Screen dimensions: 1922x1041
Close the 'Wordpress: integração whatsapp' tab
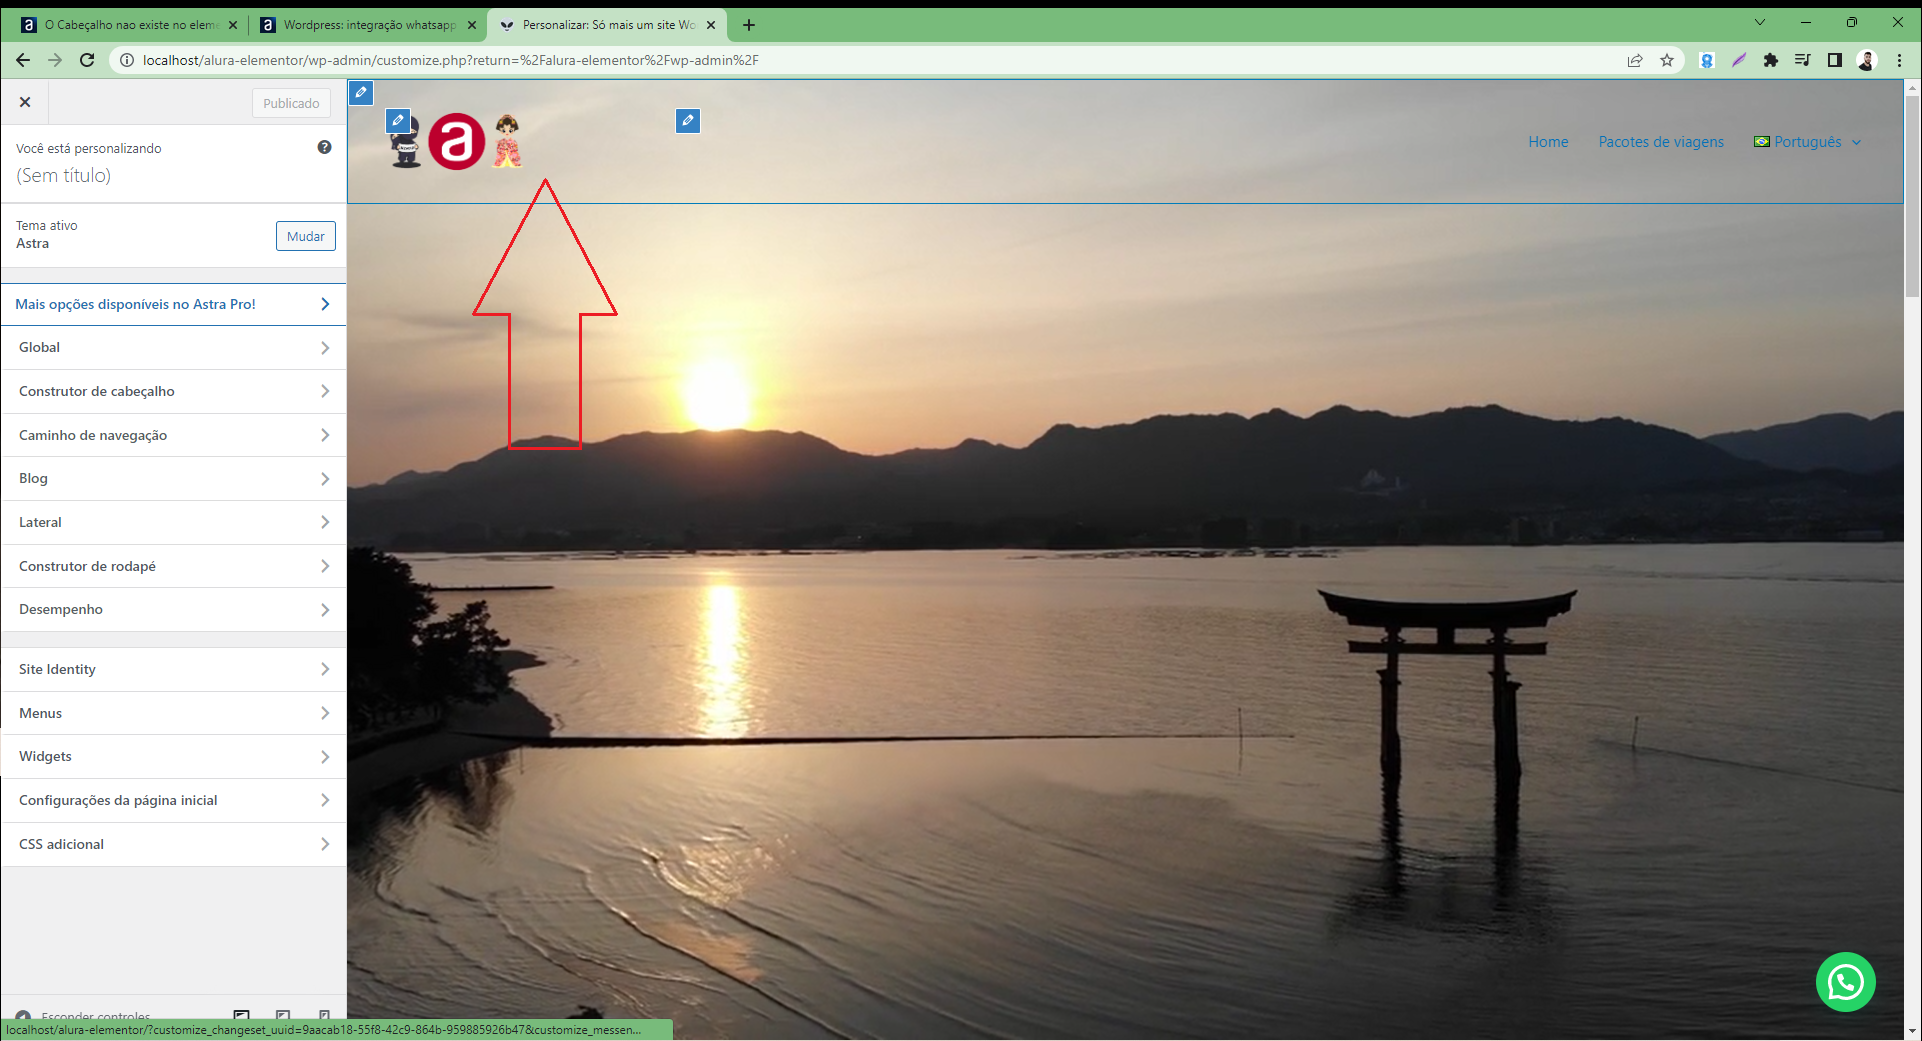click(x=472, y=25)
